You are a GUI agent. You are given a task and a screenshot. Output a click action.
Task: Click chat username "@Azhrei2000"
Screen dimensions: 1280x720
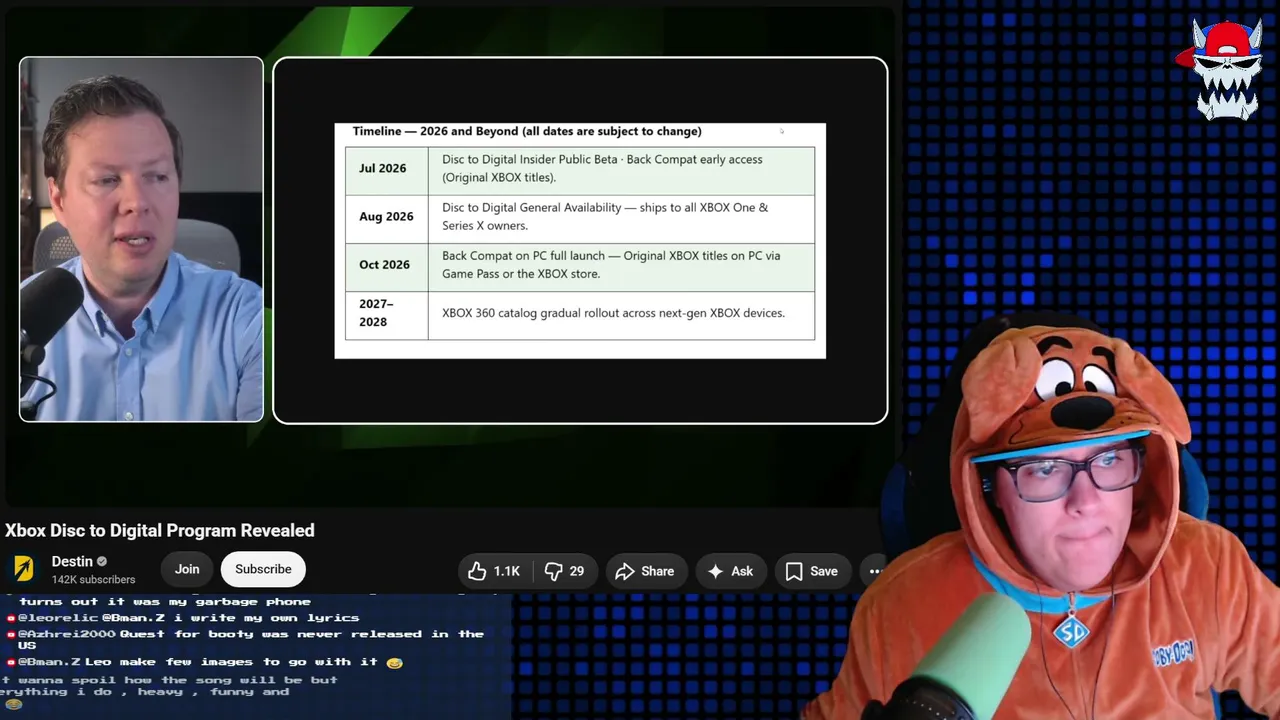point(67,634)
